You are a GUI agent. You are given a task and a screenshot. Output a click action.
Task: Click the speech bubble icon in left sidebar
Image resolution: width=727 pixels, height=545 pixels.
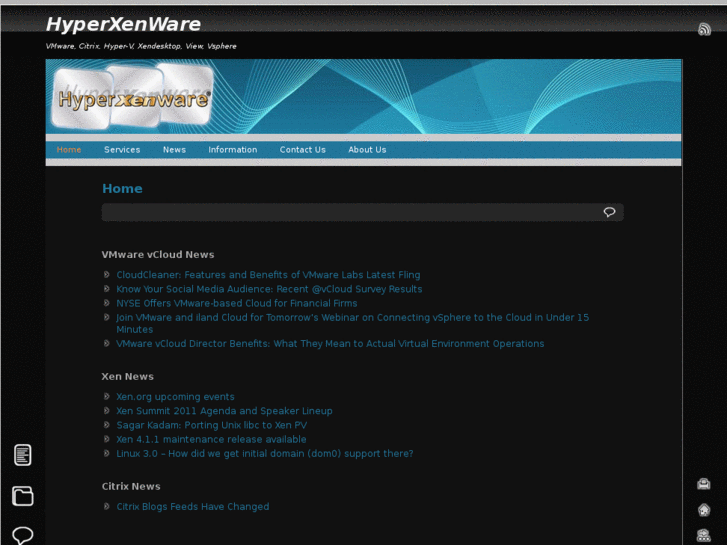[x=23, y=536]
